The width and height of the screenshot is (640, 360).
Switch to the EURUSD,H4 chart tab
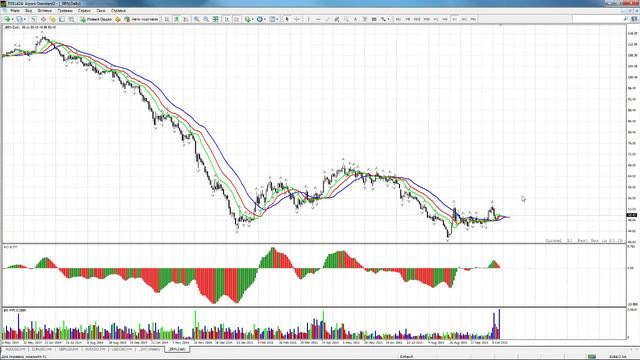pyautogui.click(x=41, y=349)
